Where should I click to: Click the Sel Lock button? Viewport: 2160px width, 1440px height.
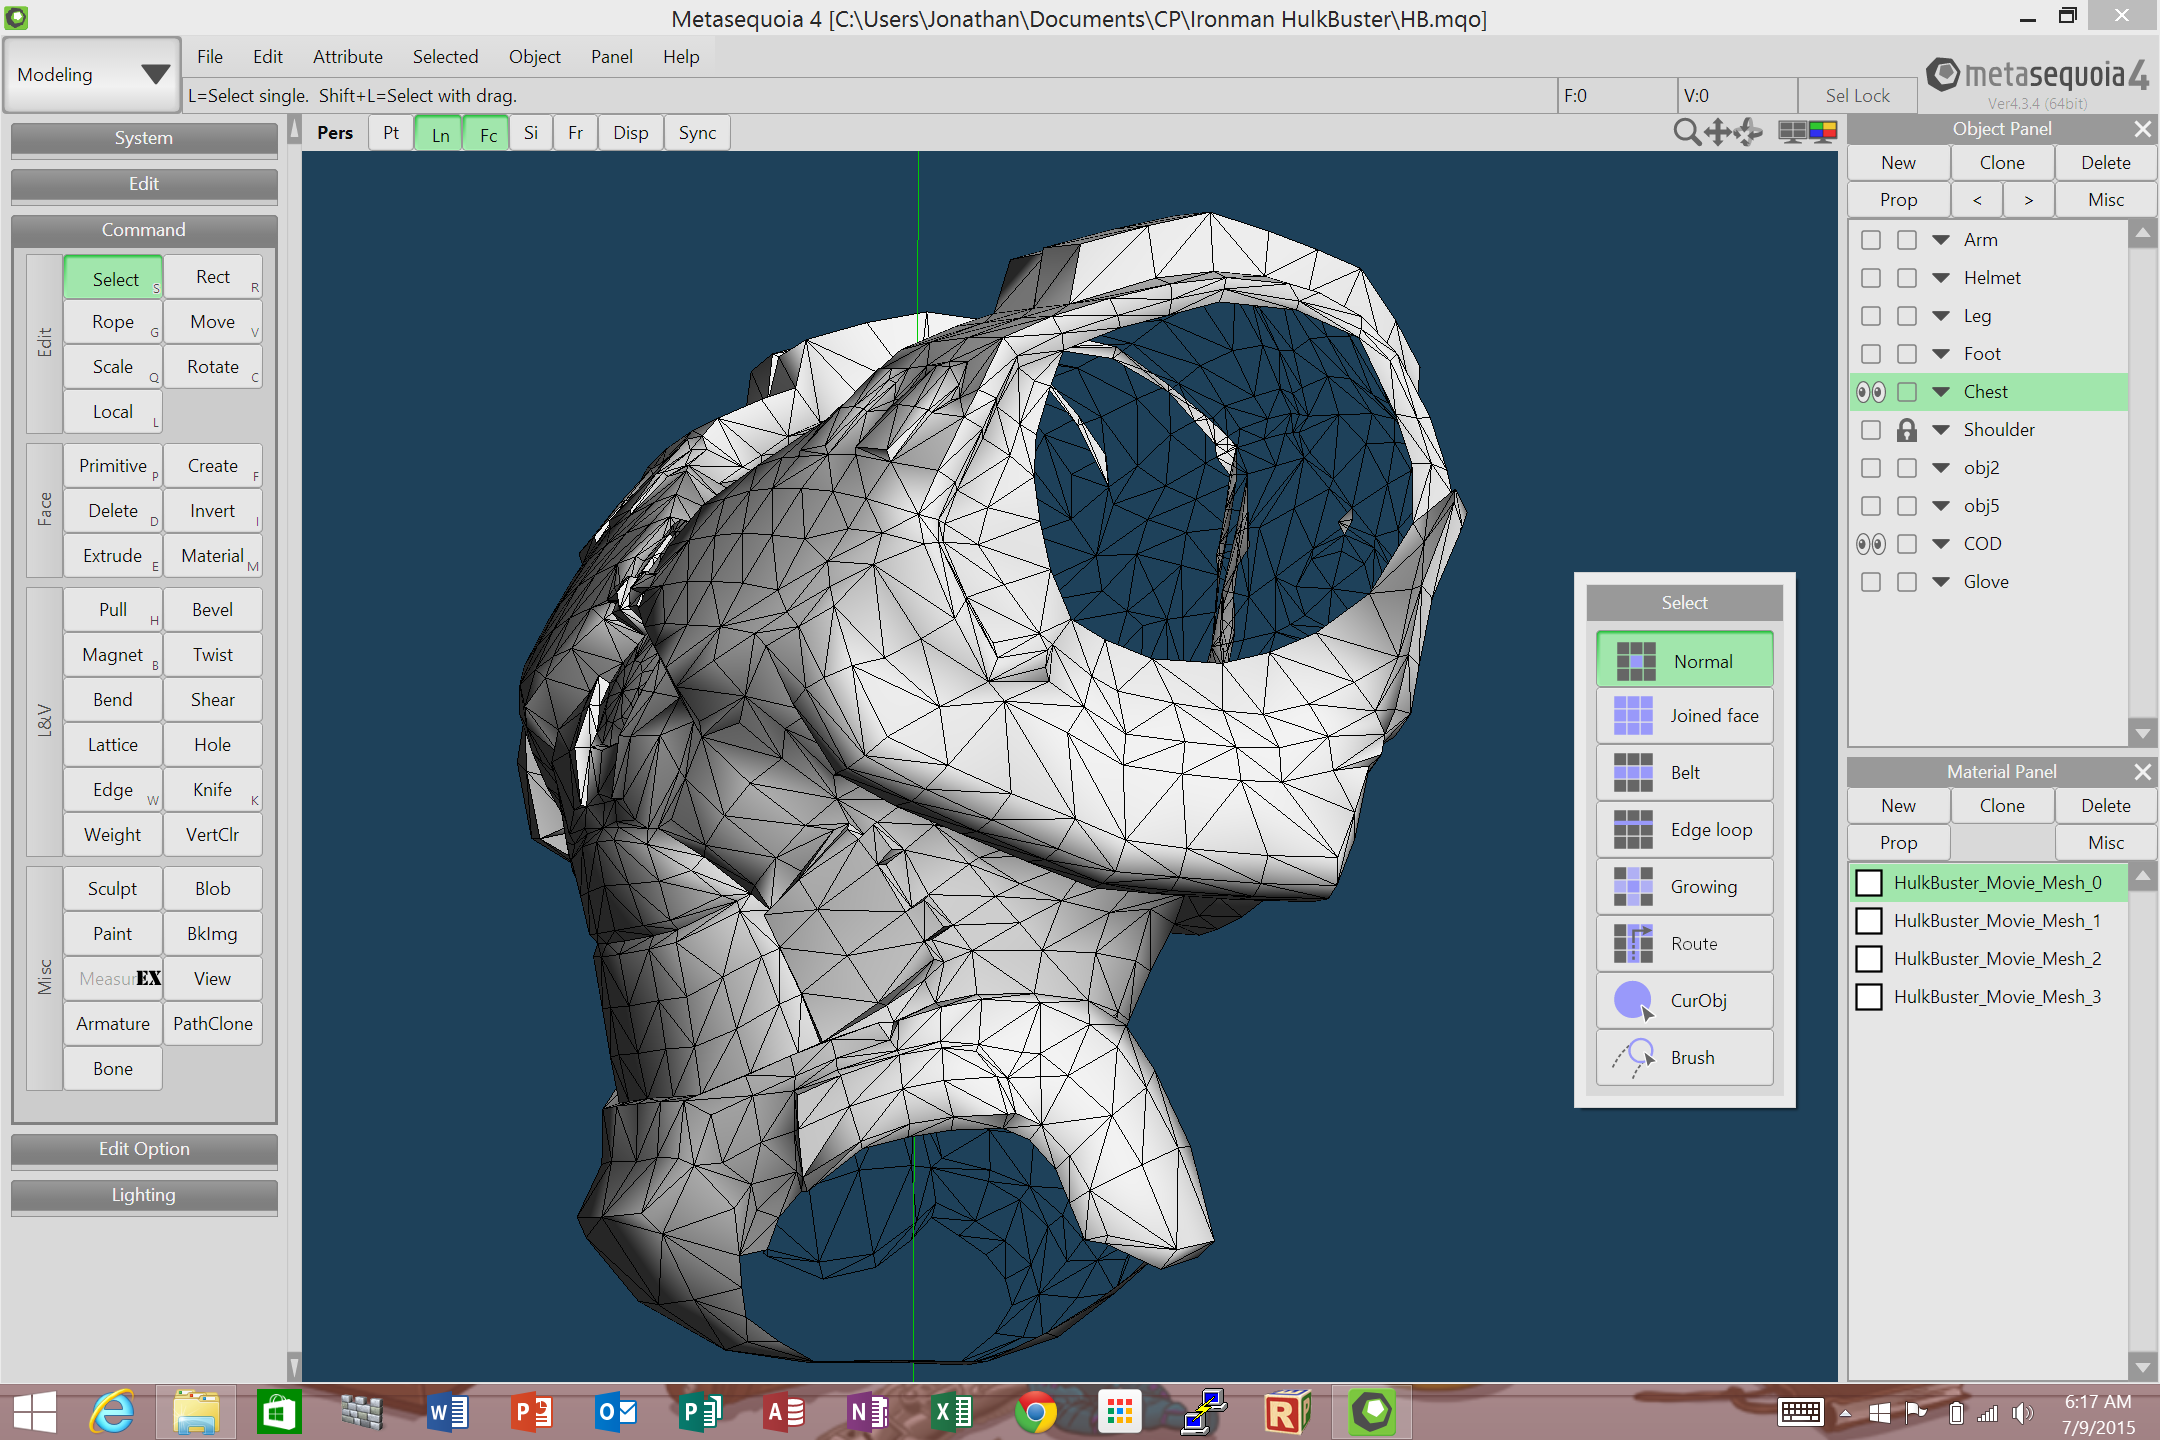tap(1857, 96)
